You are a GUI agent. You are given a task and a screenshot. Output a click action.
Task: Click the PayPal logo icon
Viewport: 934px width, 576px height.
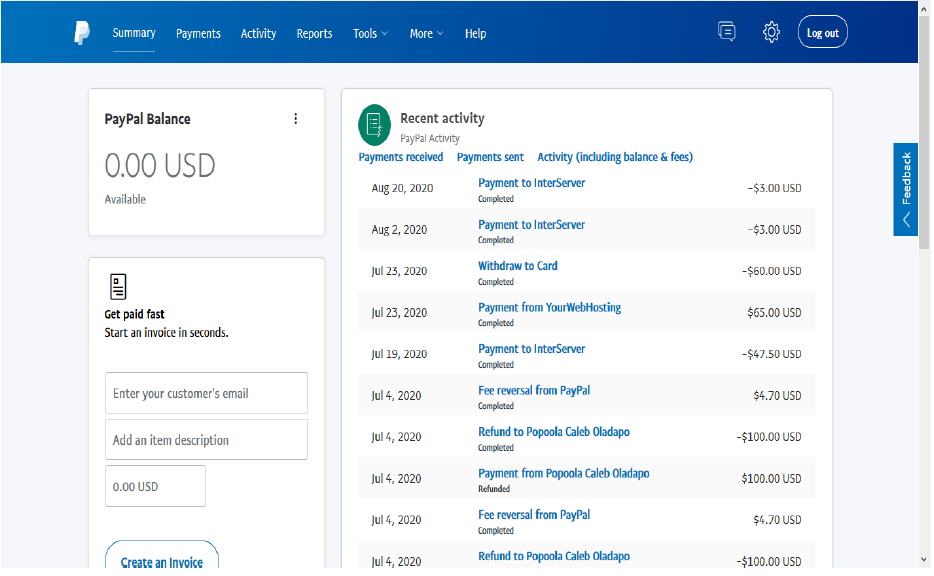[82, 33]
